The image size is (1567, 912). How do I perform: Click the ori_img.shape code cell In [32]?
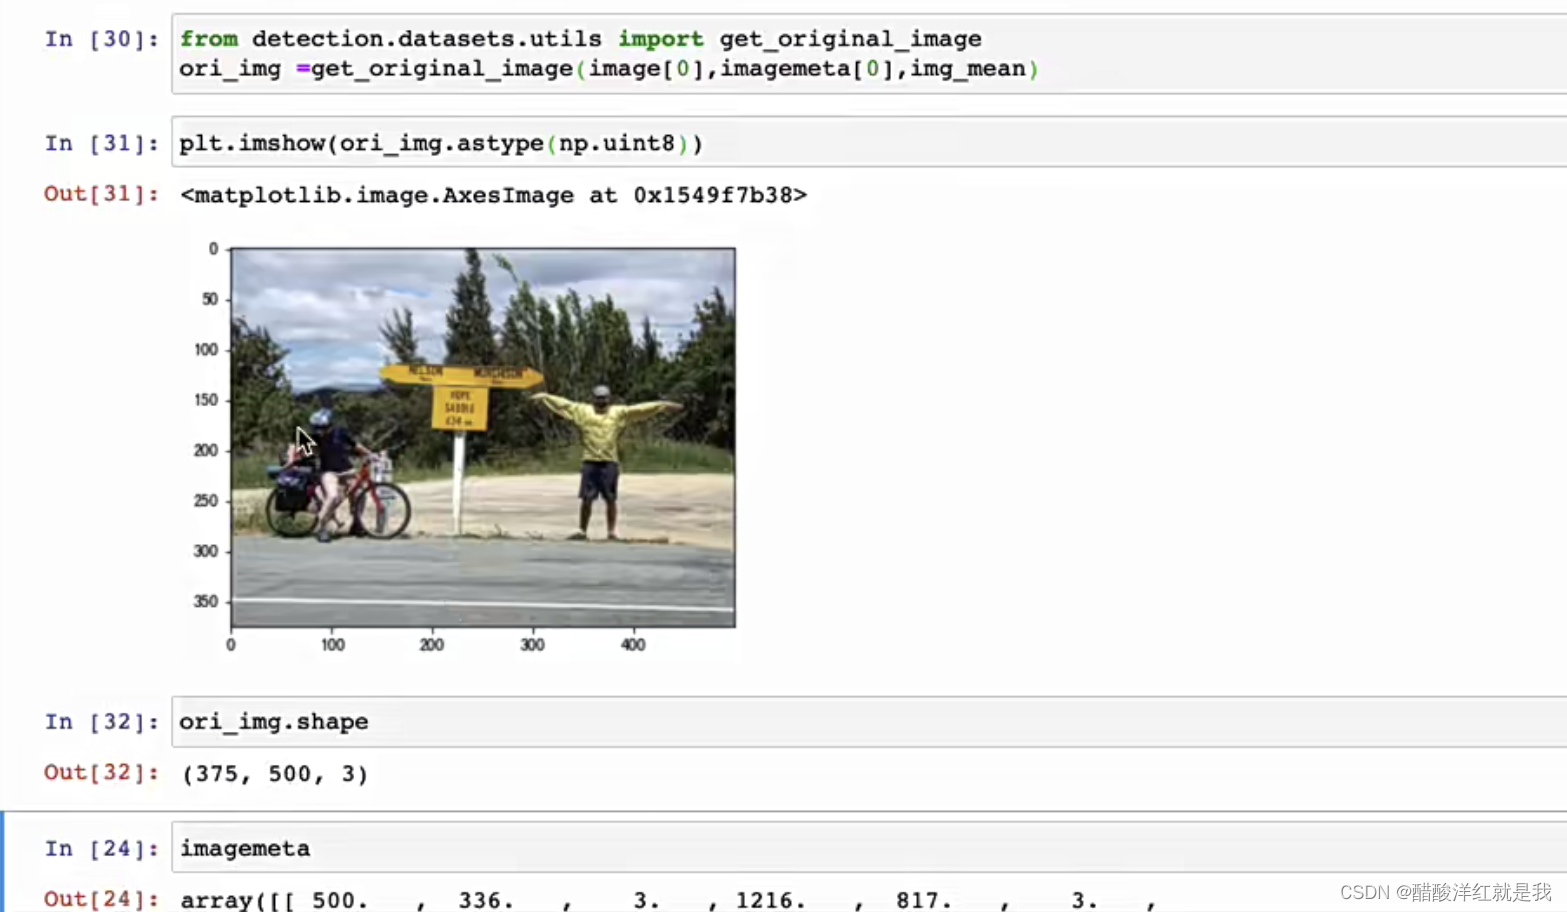(x=869, y=722)
